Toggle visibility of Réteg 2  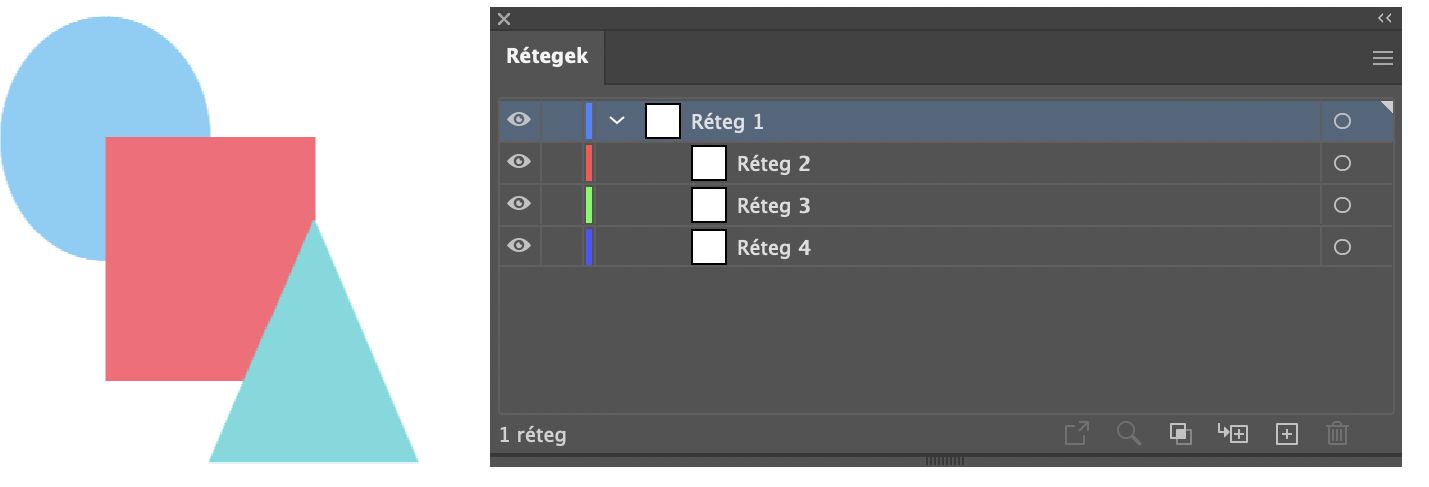(519, 162)
